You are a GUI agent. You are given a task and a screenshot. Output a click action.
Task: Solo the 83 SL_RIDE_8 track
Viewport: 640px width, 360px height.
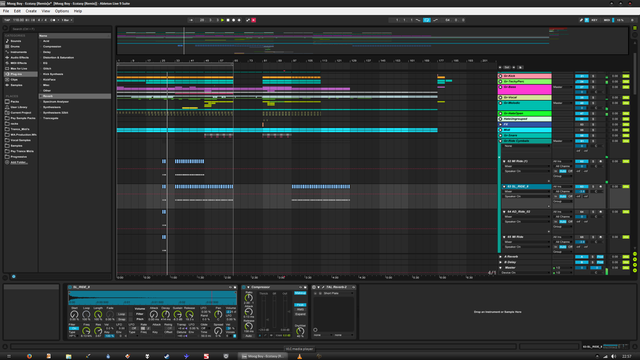[593, 187]
